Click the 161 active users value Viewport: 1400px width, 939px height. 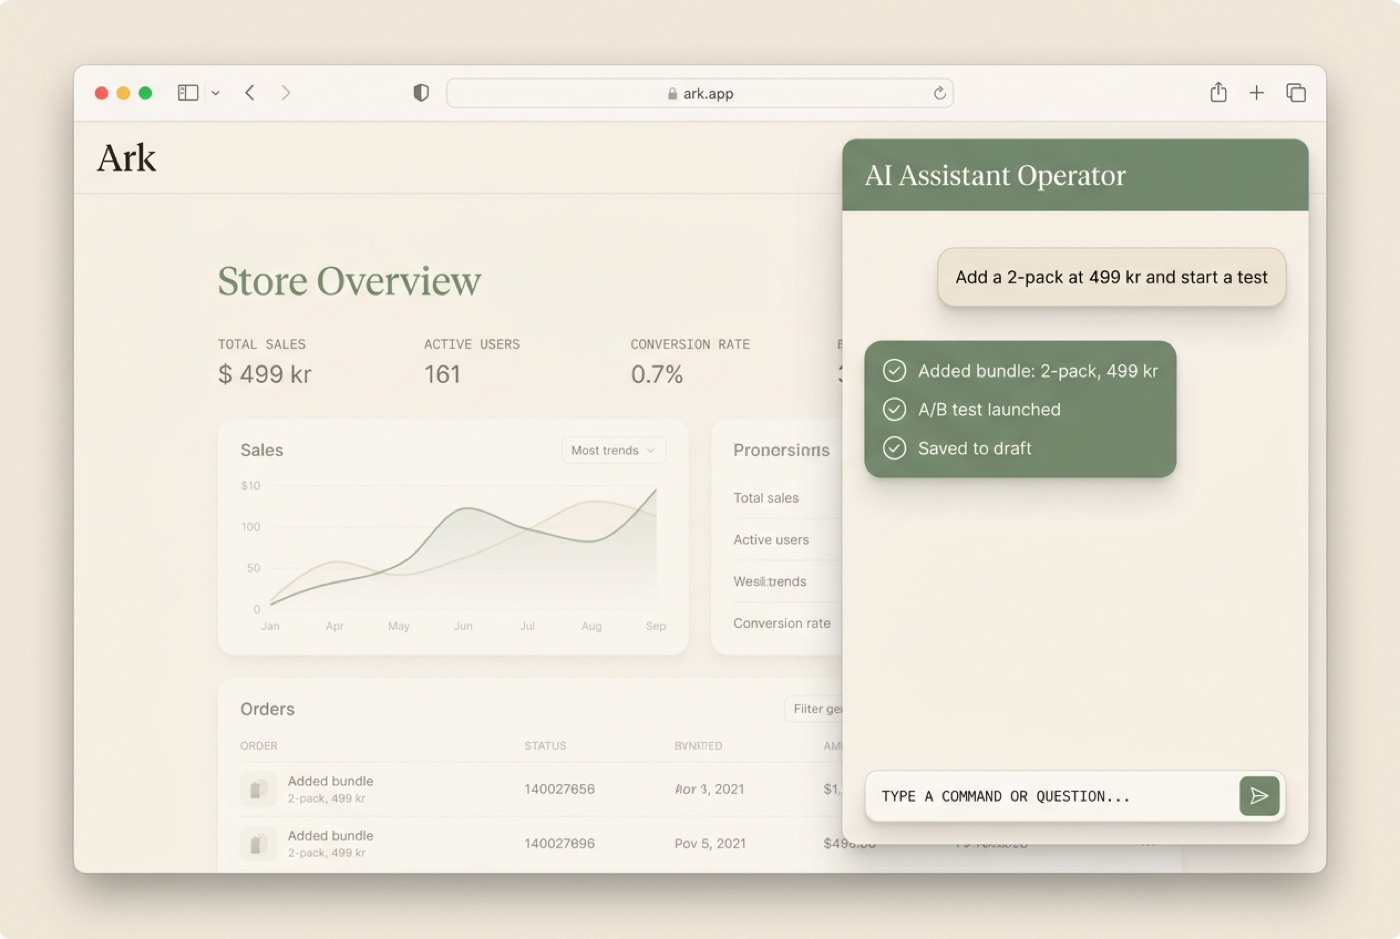(x=442, y=374)
